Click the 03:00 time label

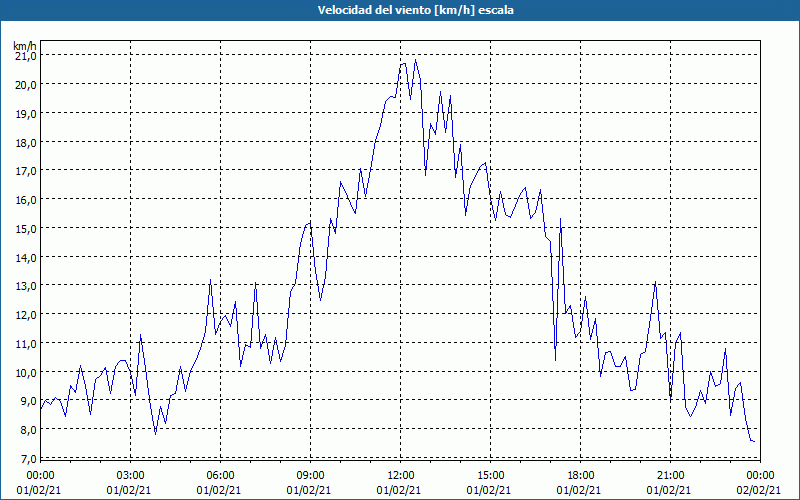tap(130, 476)
